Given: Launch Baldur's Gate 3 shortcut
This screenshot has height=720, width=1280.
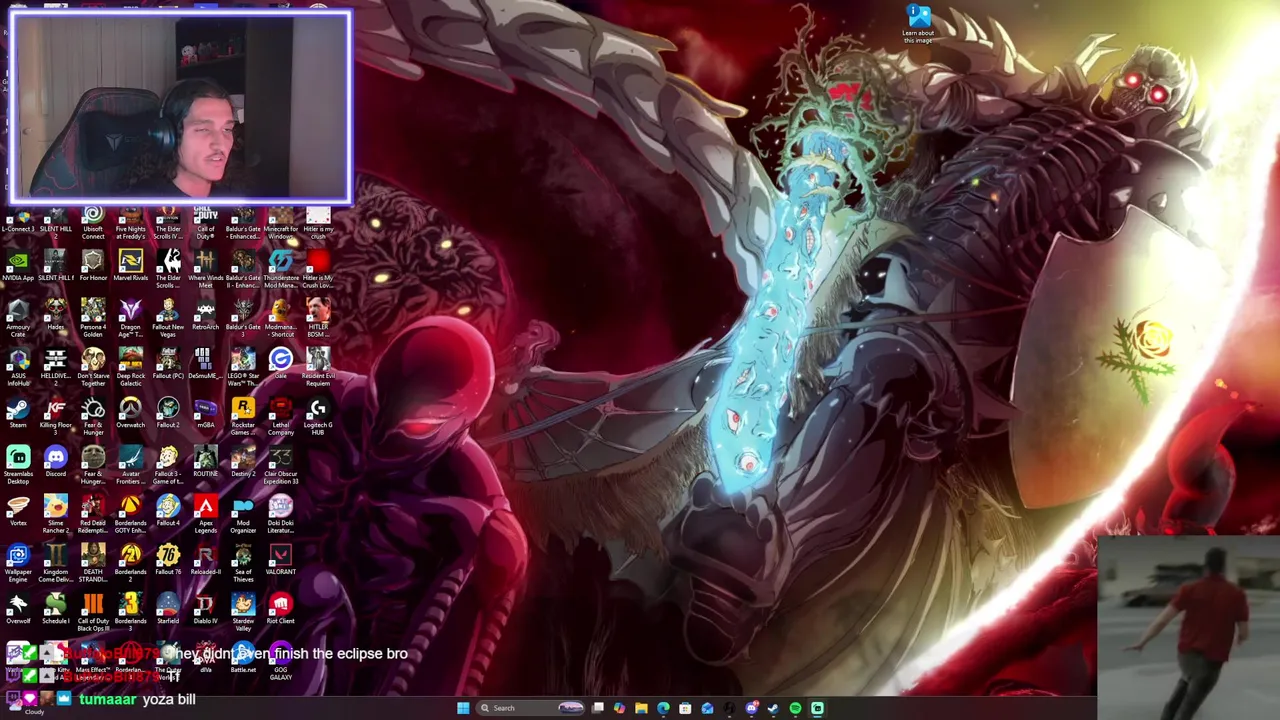Looking at the screenshot, I should pyautogui.click(x=243, y=317).
